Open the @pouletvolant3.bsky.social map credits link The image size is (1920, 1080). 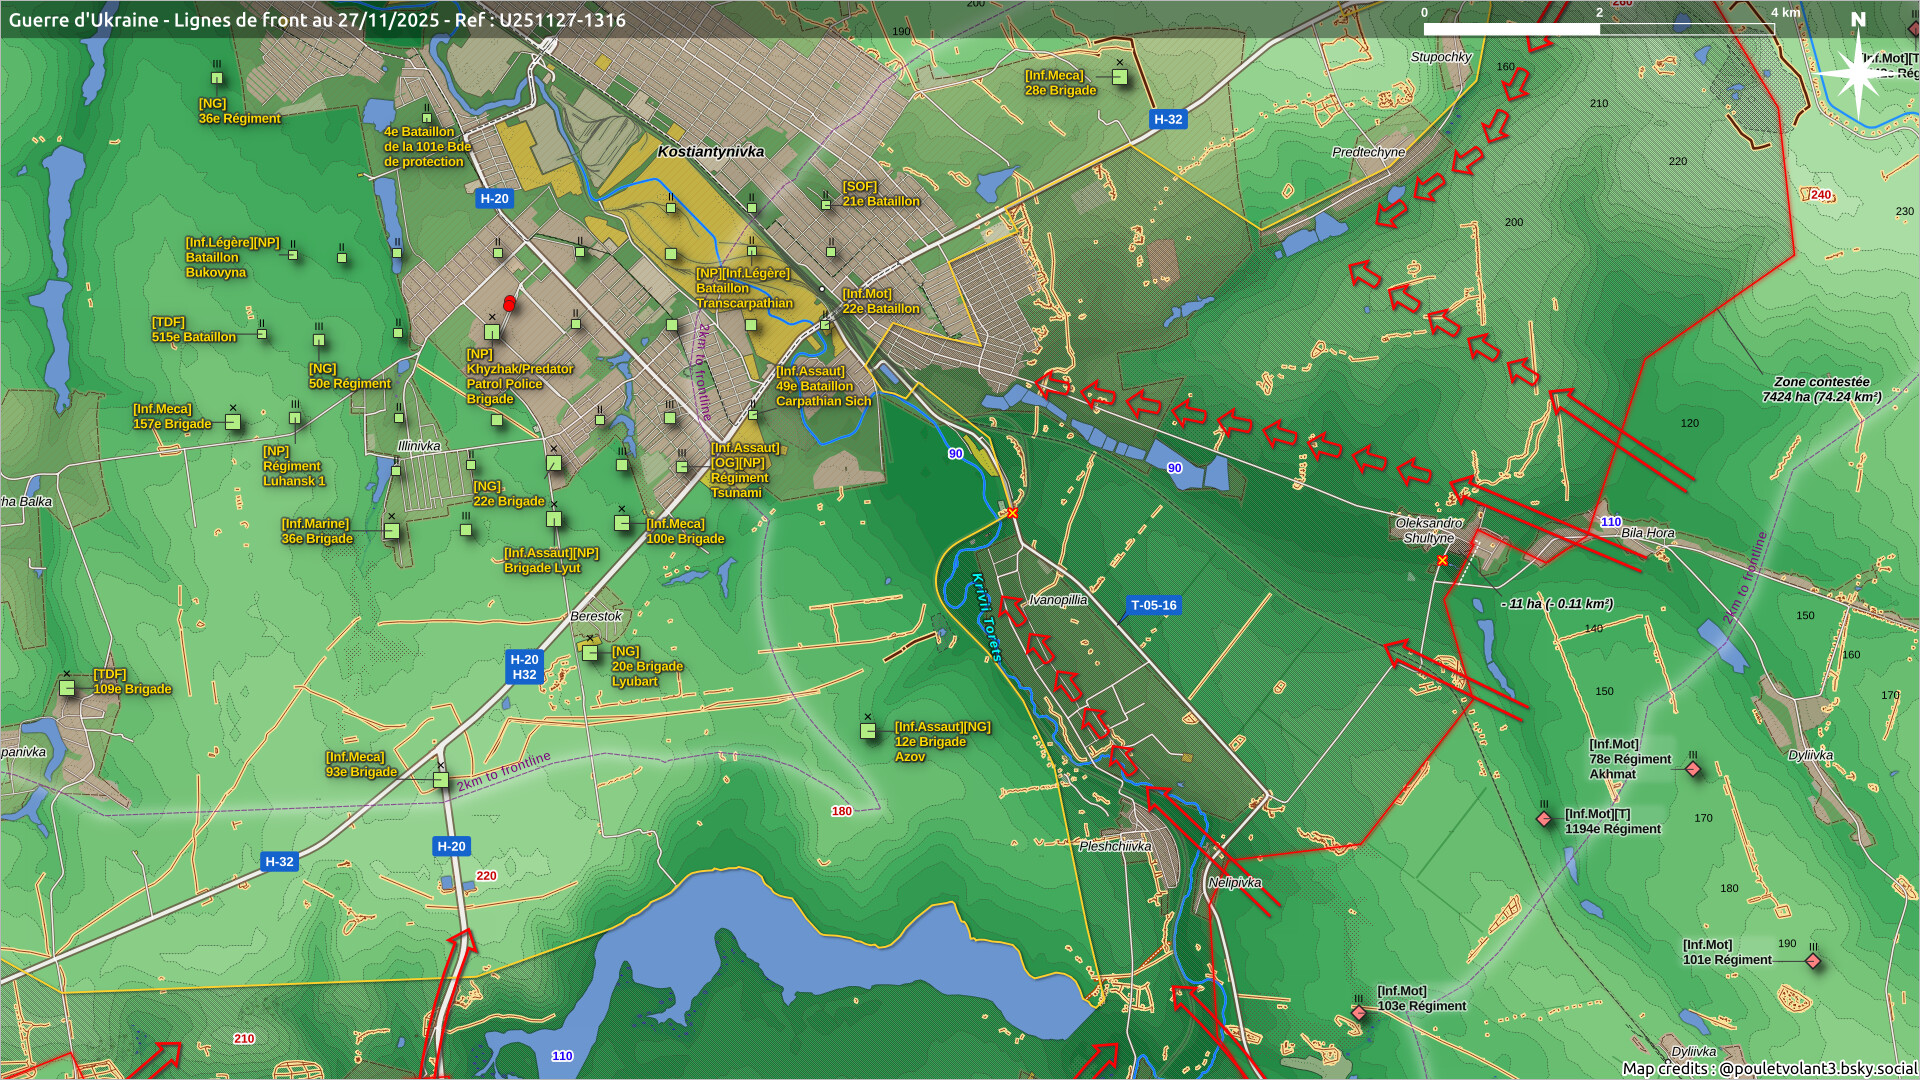point(1816,1068)
